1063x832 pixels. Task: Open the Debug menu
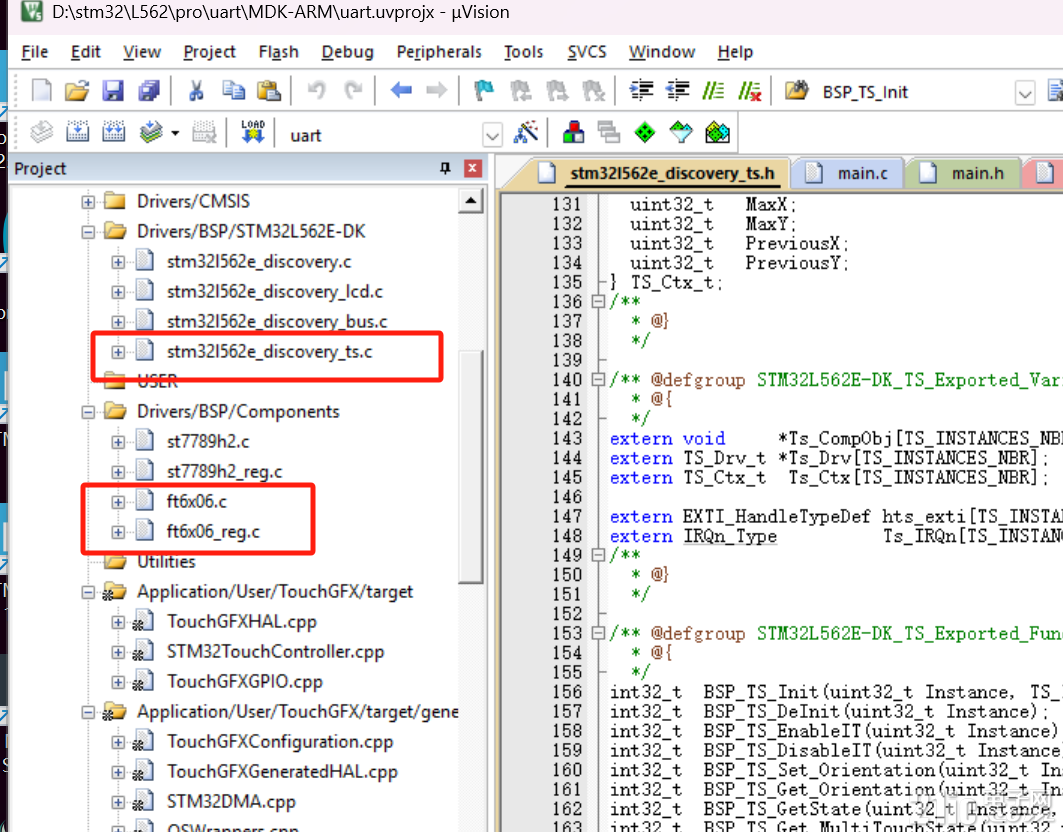[348, 52]
